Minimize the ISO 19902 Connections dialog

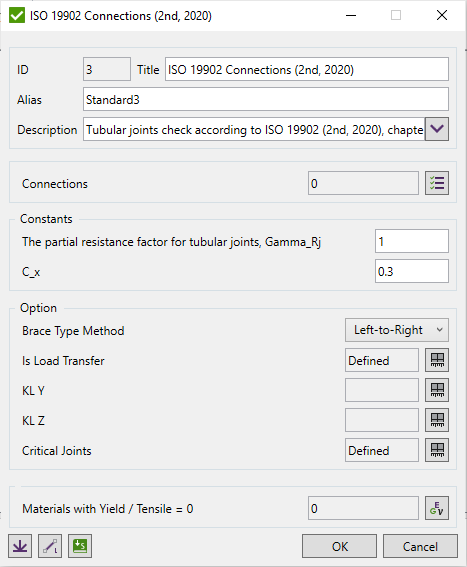351,15
